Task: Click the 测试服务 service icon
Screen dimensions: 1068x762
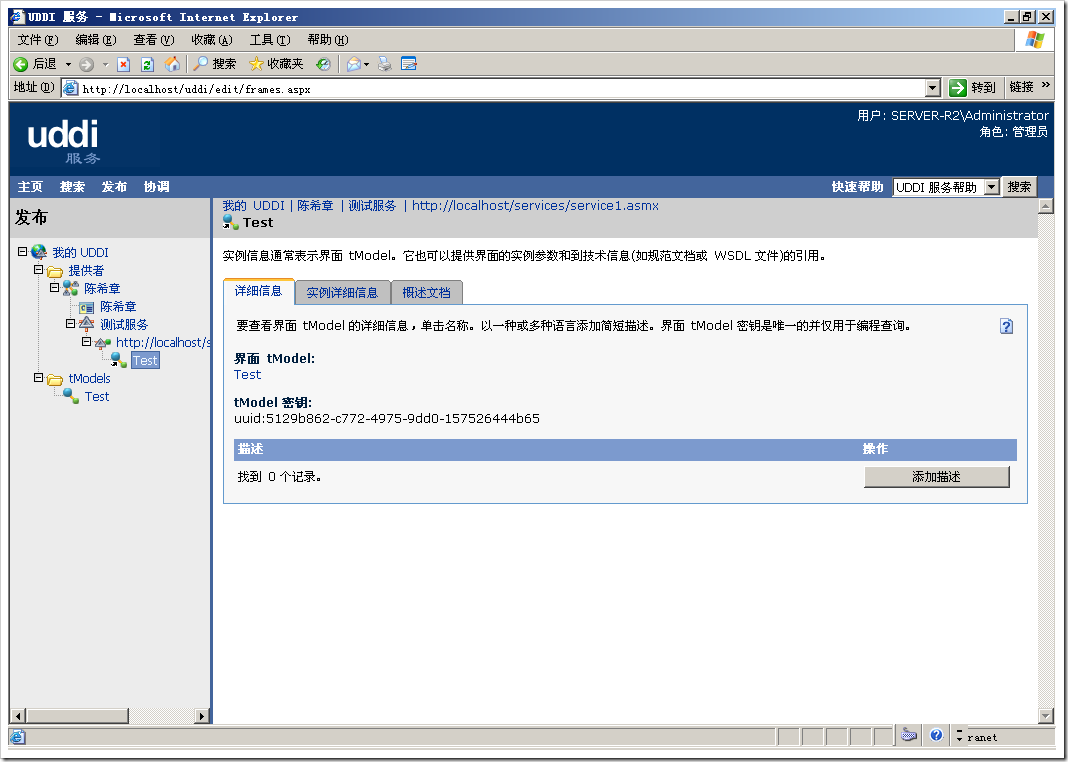Action: tap(87, 325)
